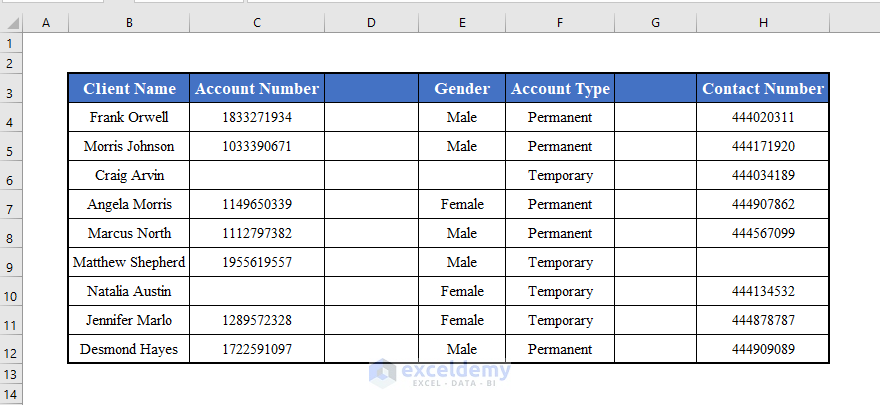Select row 12 header
The image size is (880, 405).
point(11,354)
